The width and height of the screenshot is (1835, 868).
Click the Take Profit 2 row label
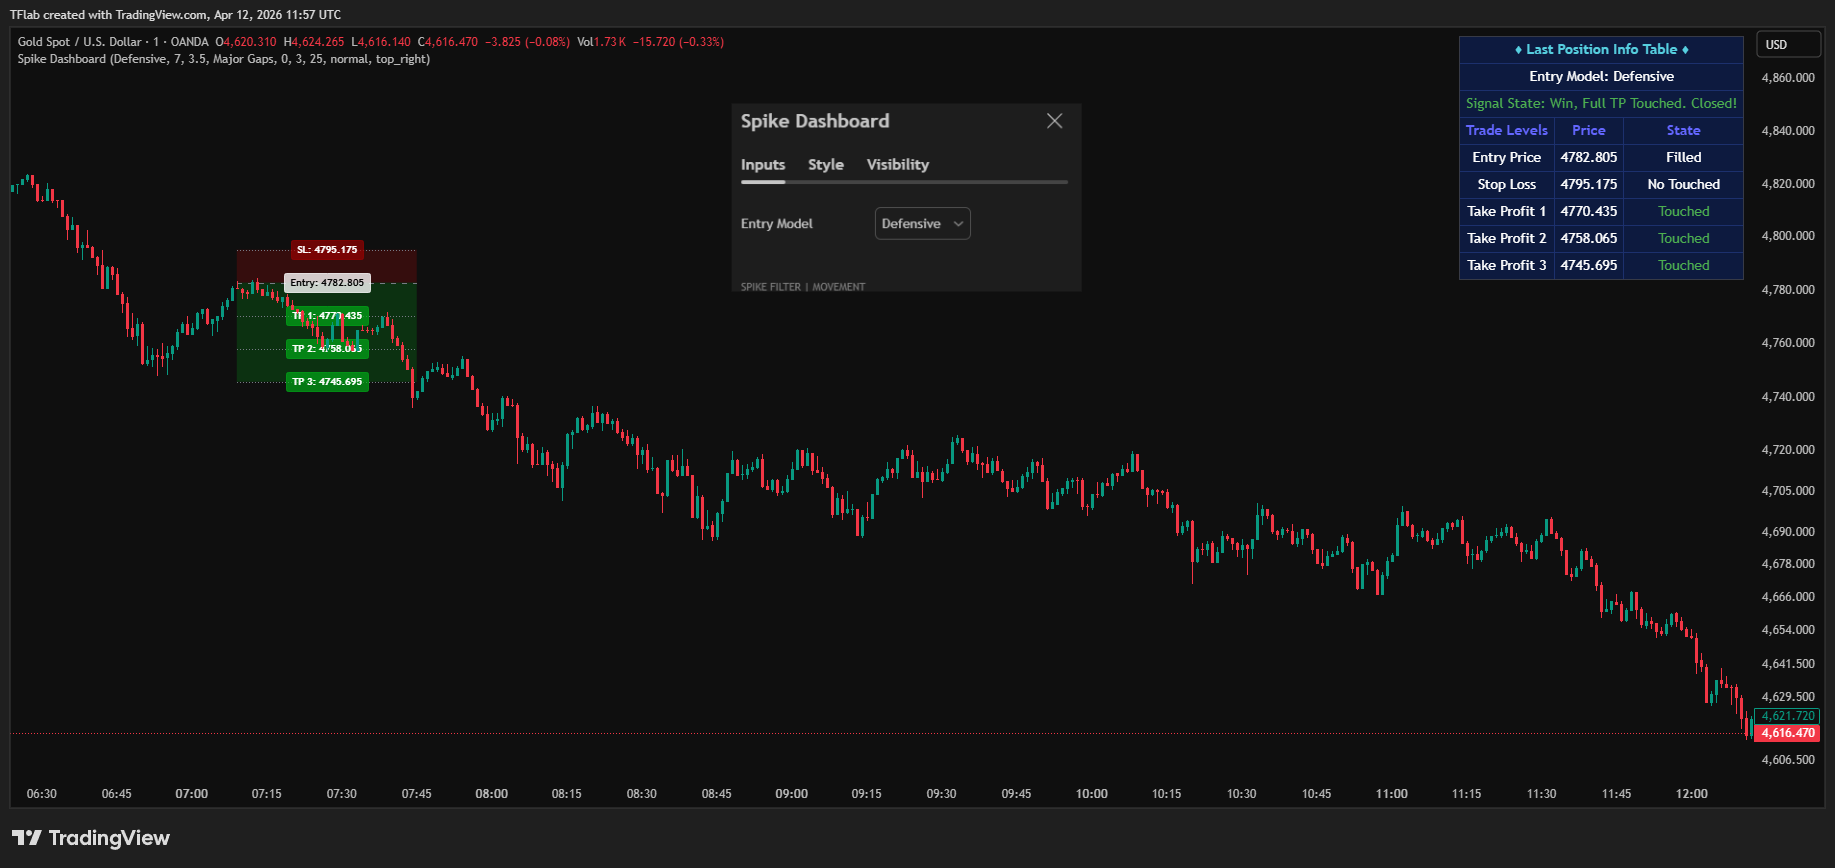point(1507,239)
